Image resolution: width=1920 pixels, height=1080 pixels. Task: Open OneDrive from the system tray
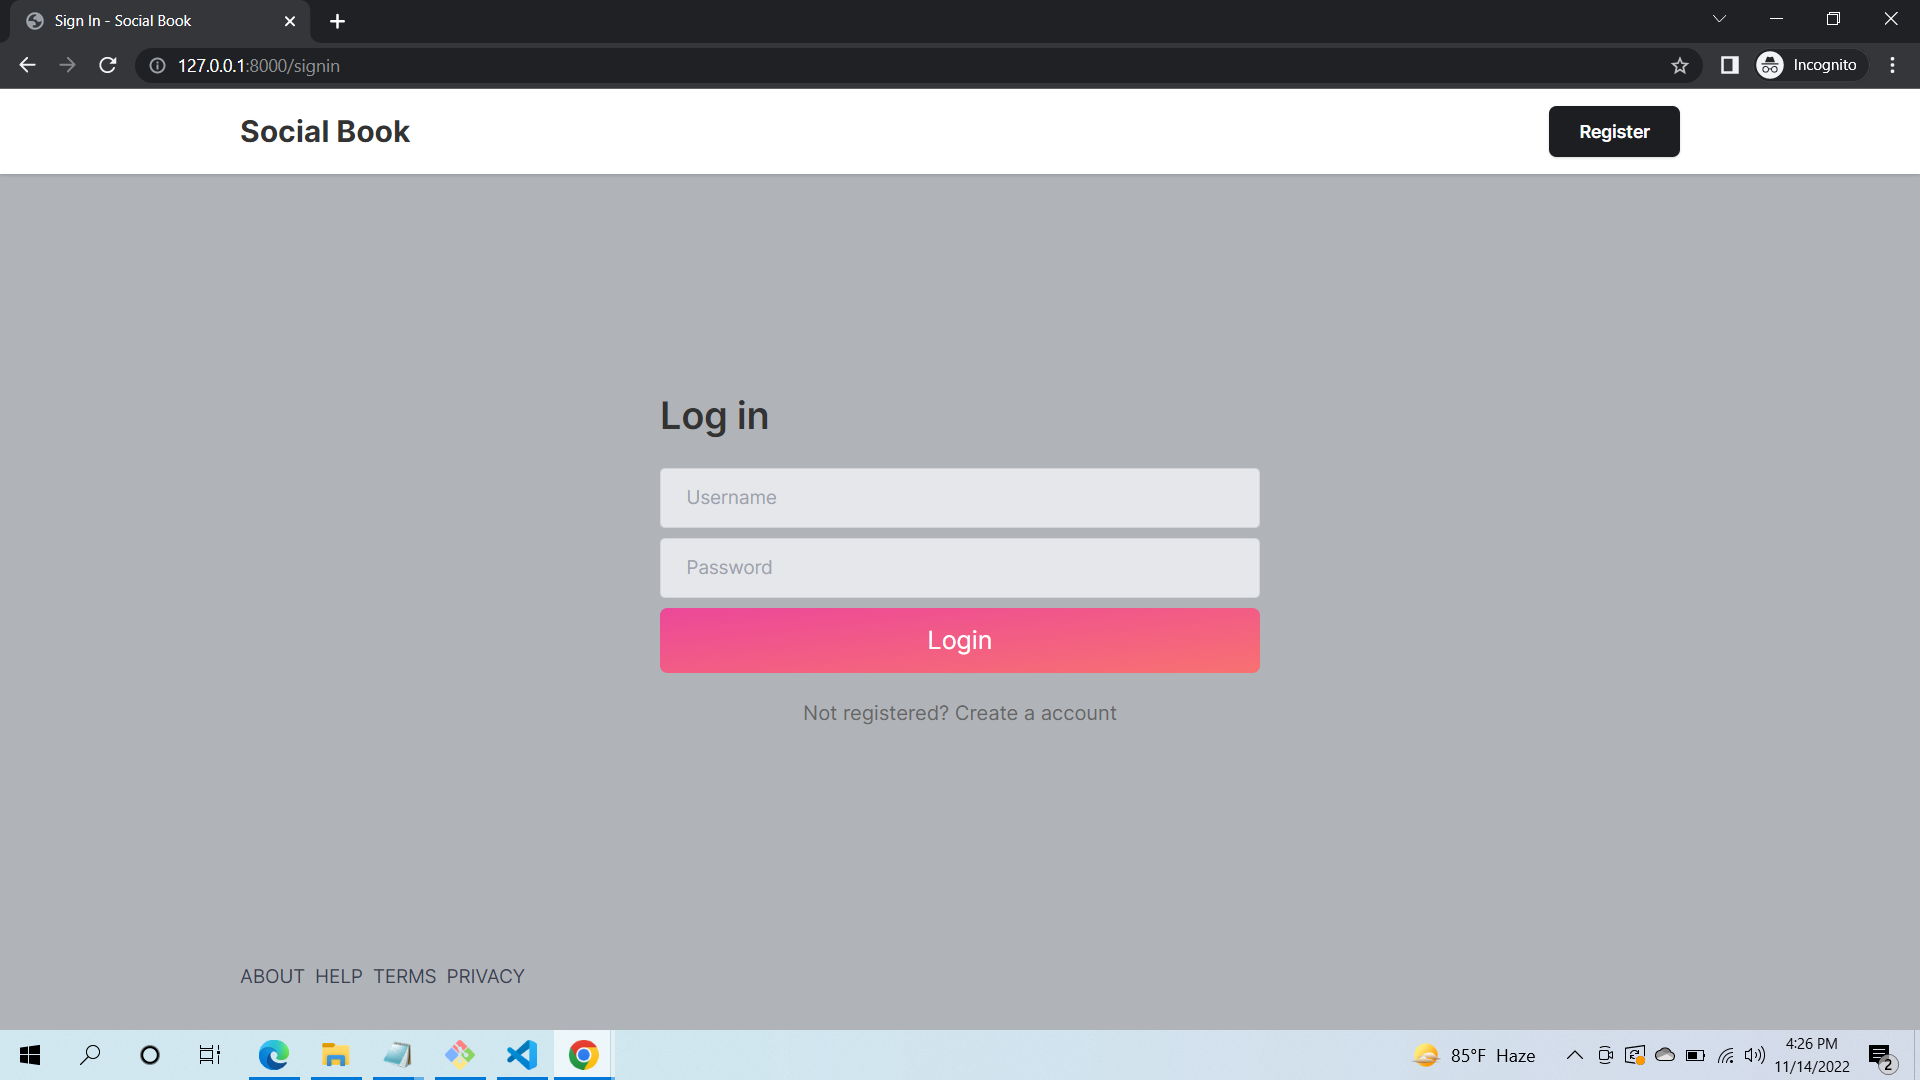pyautogui.click(x=1664, y=1054)
